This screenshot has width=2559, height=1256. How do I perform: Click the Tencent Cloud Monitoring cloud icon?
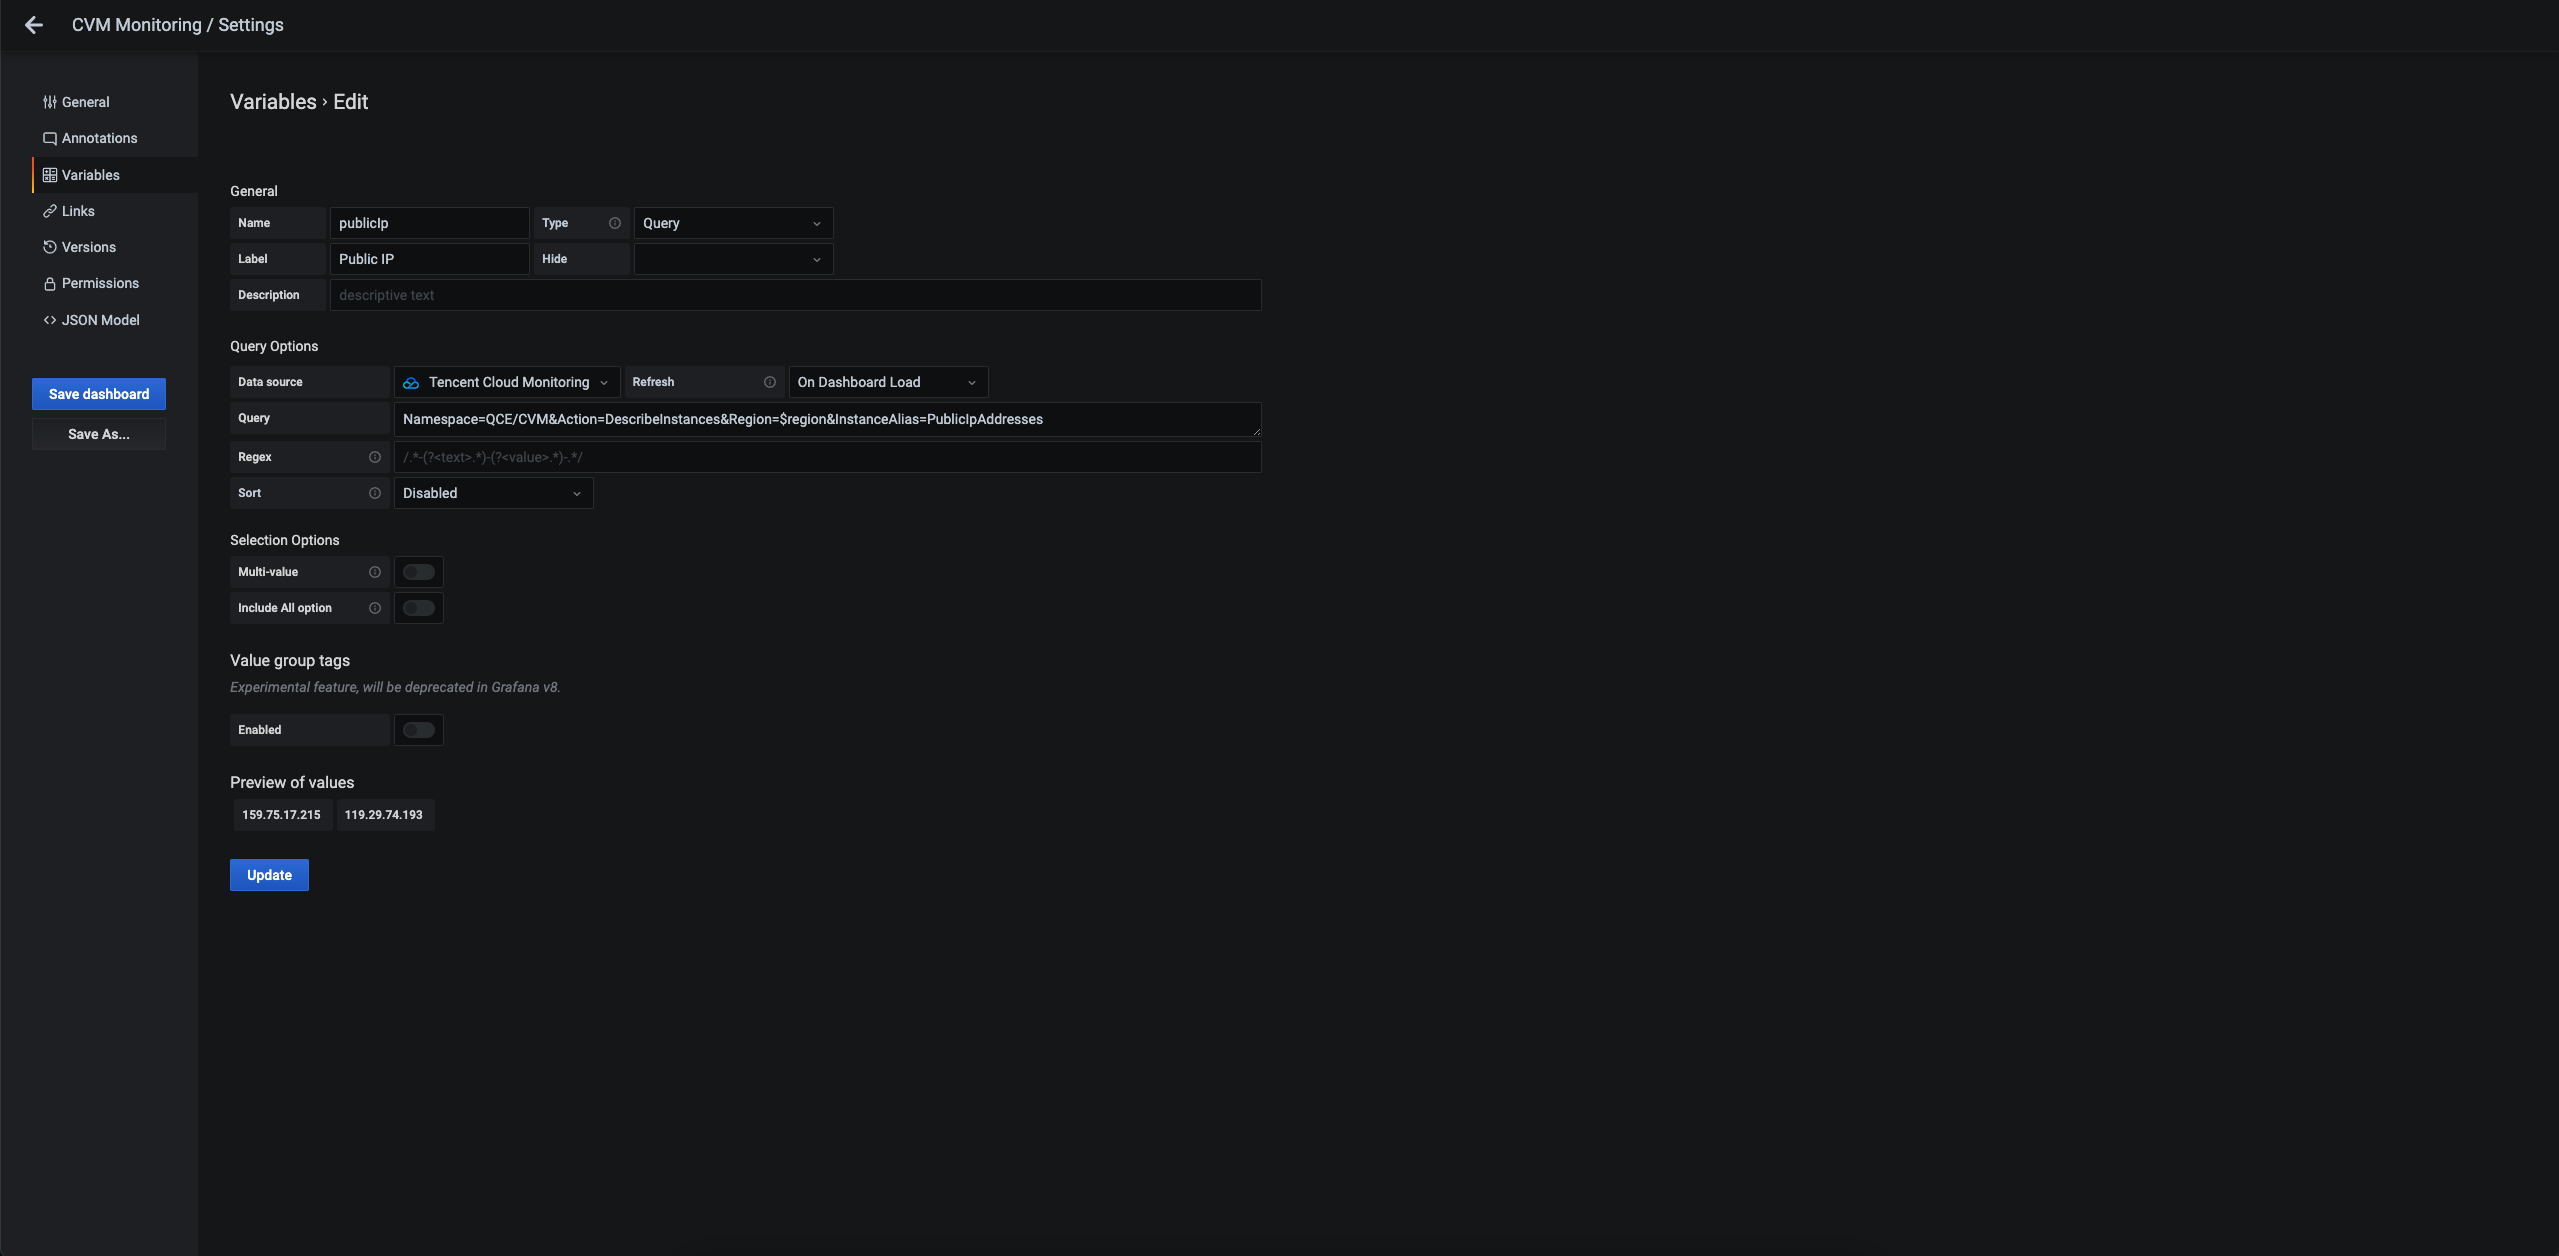point(411,383)
